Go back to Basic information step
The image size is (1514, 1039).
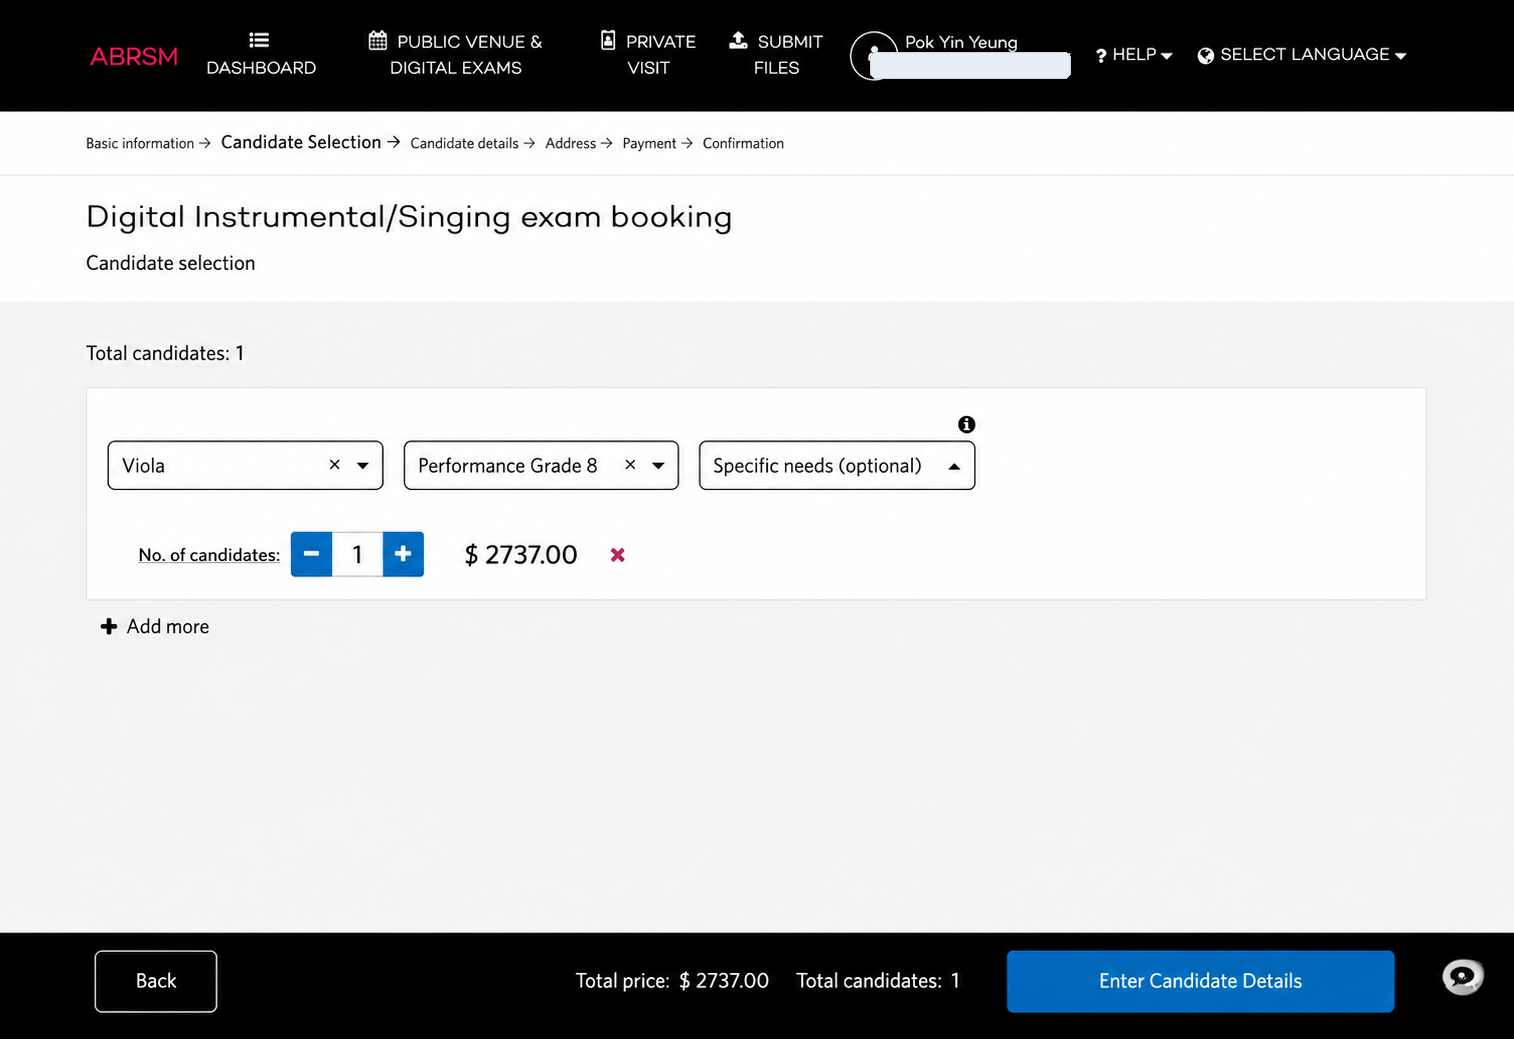[140, 144]
